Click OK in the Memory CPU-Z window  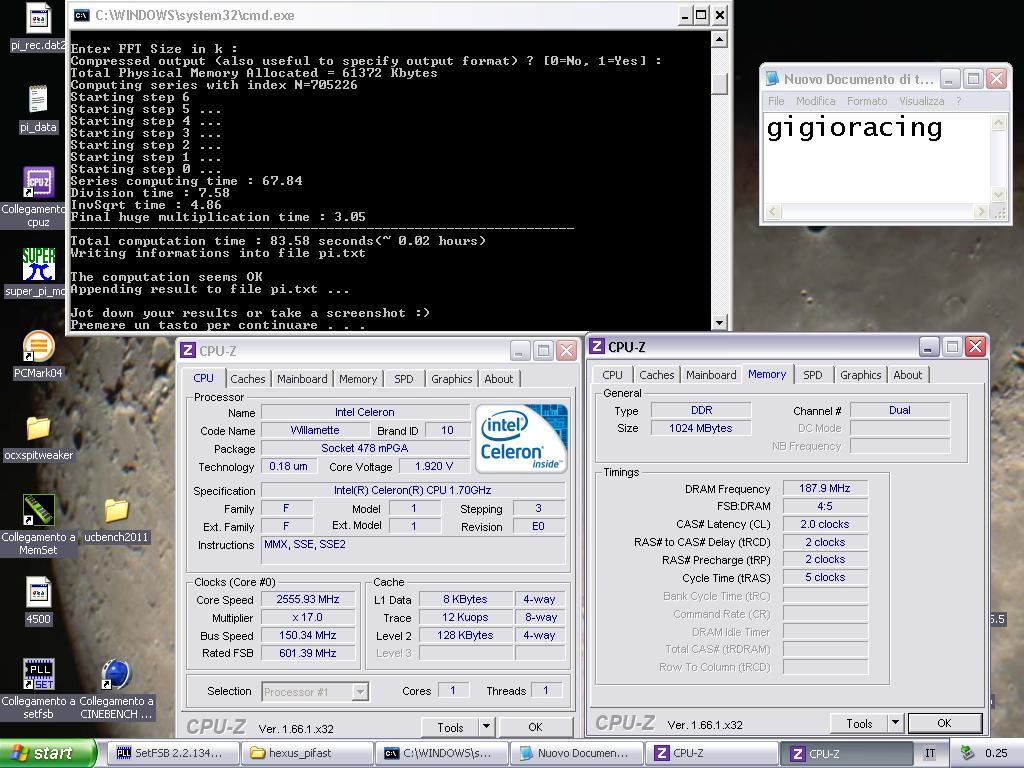(x=944, y=723)
